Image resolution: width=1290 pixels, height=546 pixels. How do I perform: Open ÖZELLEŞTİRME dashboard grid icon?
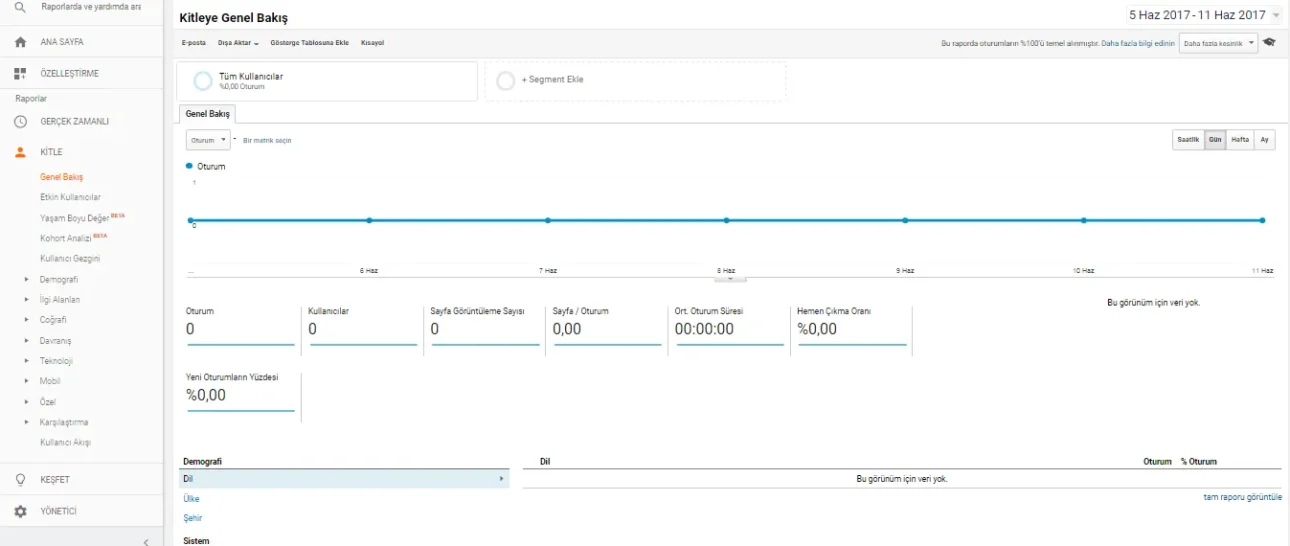tap(20, 74)
